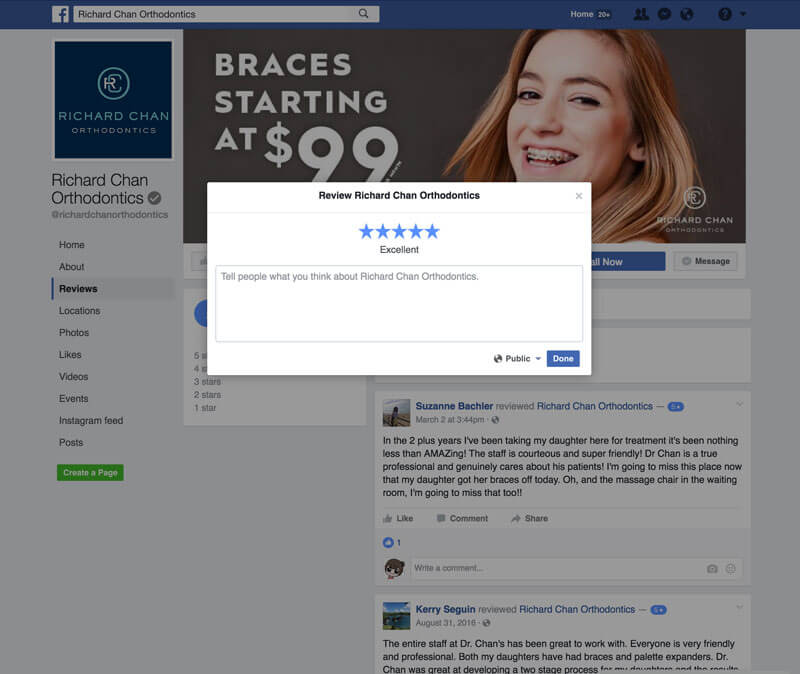Screen dimensions: 800x674
Task: Open Kerry Seguin's profile link
Action: pyautogui.click(x=445, y=609)
